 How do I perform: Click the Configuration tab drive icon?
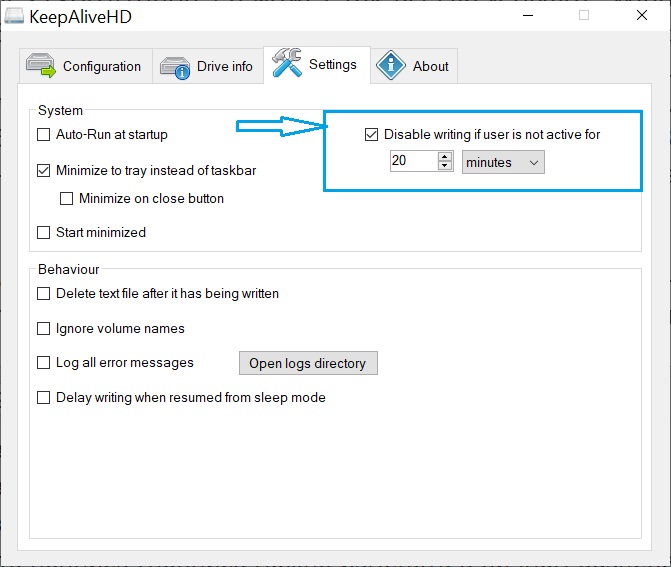click(x=41, y=65)
